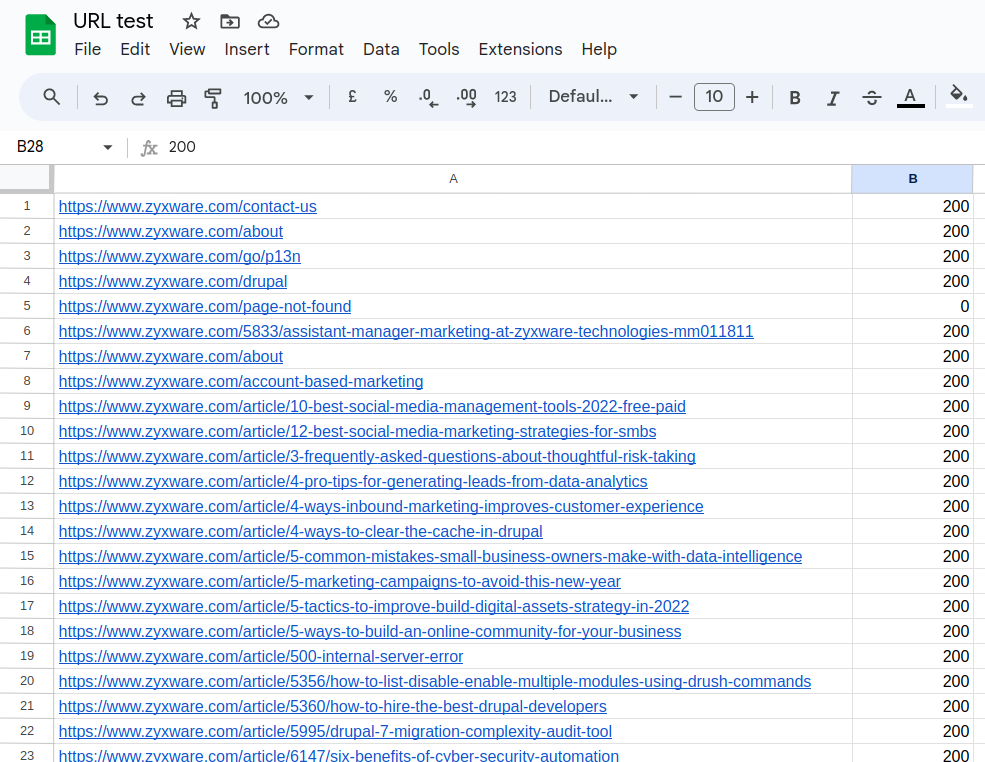Select column B header
985x762 pixels.
coord(913,179)
